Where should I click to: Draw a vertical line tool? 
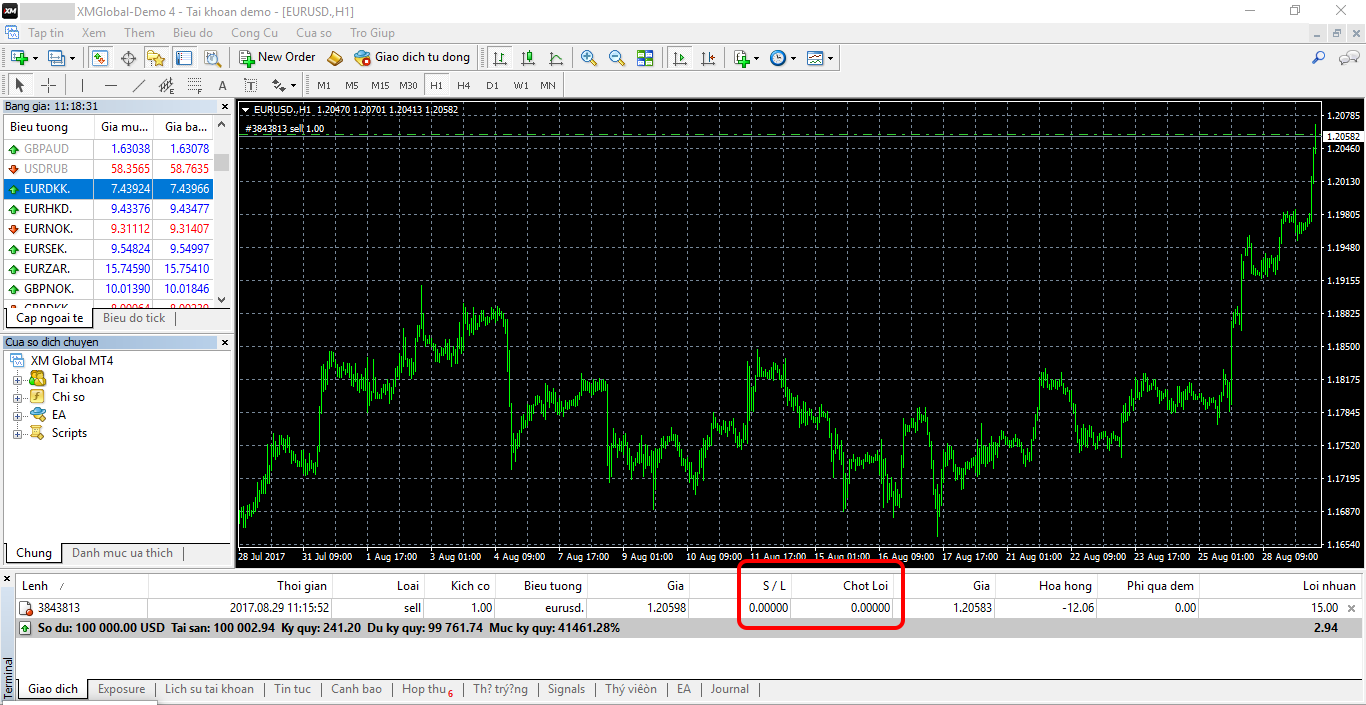[83, 85]
